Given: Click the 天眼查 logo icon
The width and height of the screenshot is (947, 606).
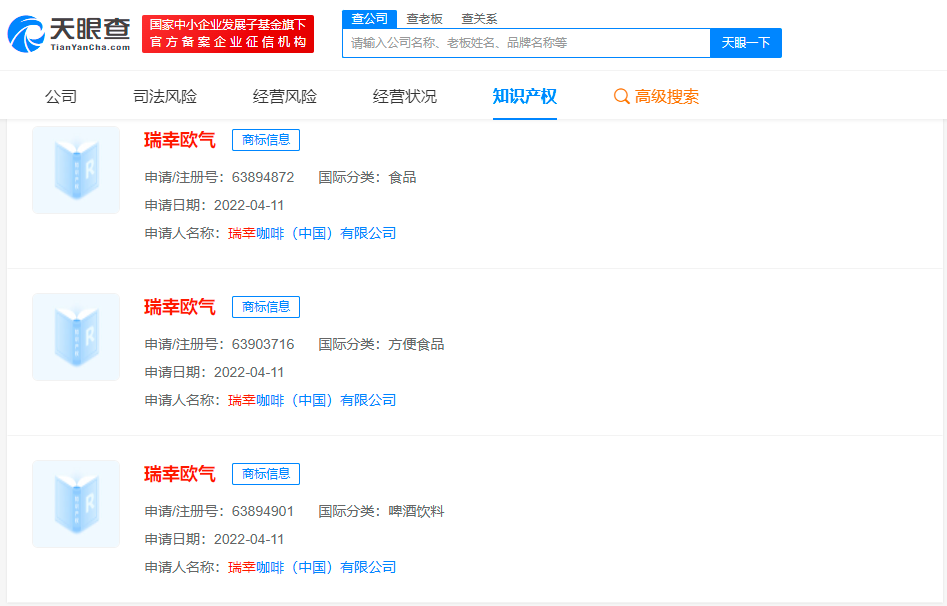Looking at the screenshot, I should pos(27,34).
